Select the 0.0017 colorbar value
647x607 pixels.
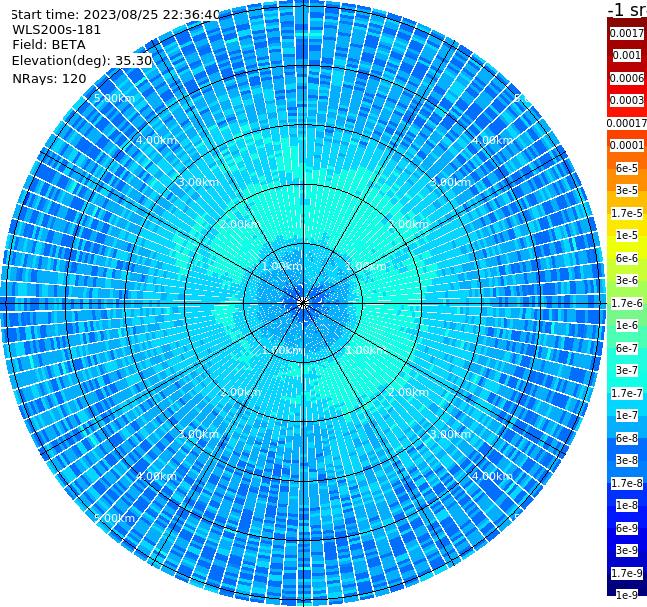pos(627,33)
